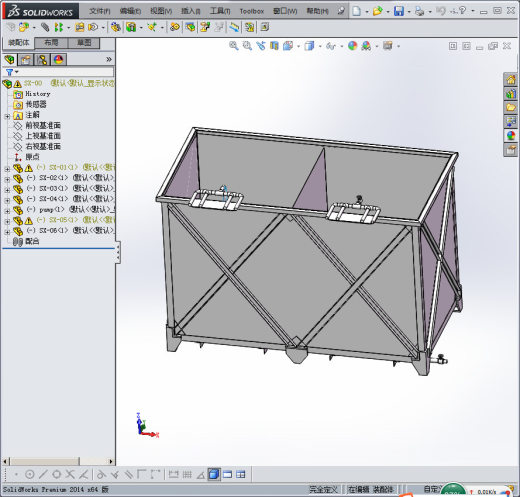The image size is (520, 497).
Task: Toggle the shaded with edges display button
Action: 214,474
